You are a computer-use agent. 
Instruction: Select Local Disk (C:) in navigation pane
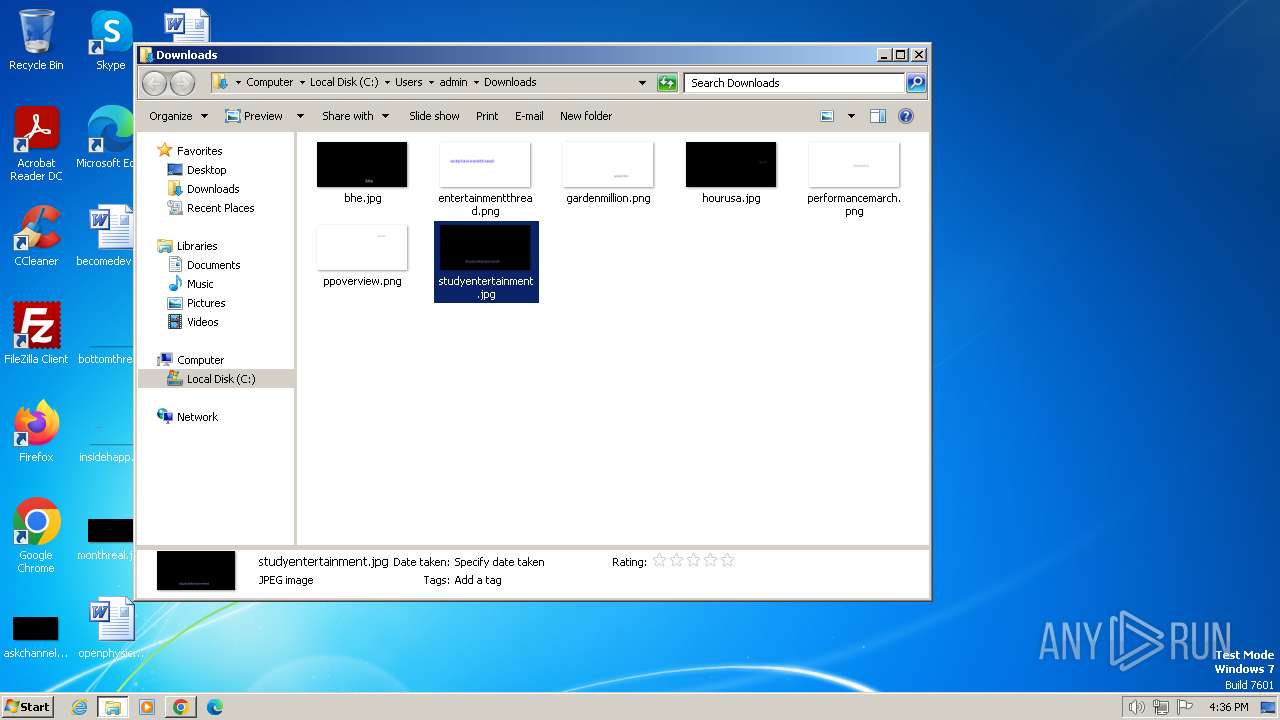pos(220,379)
